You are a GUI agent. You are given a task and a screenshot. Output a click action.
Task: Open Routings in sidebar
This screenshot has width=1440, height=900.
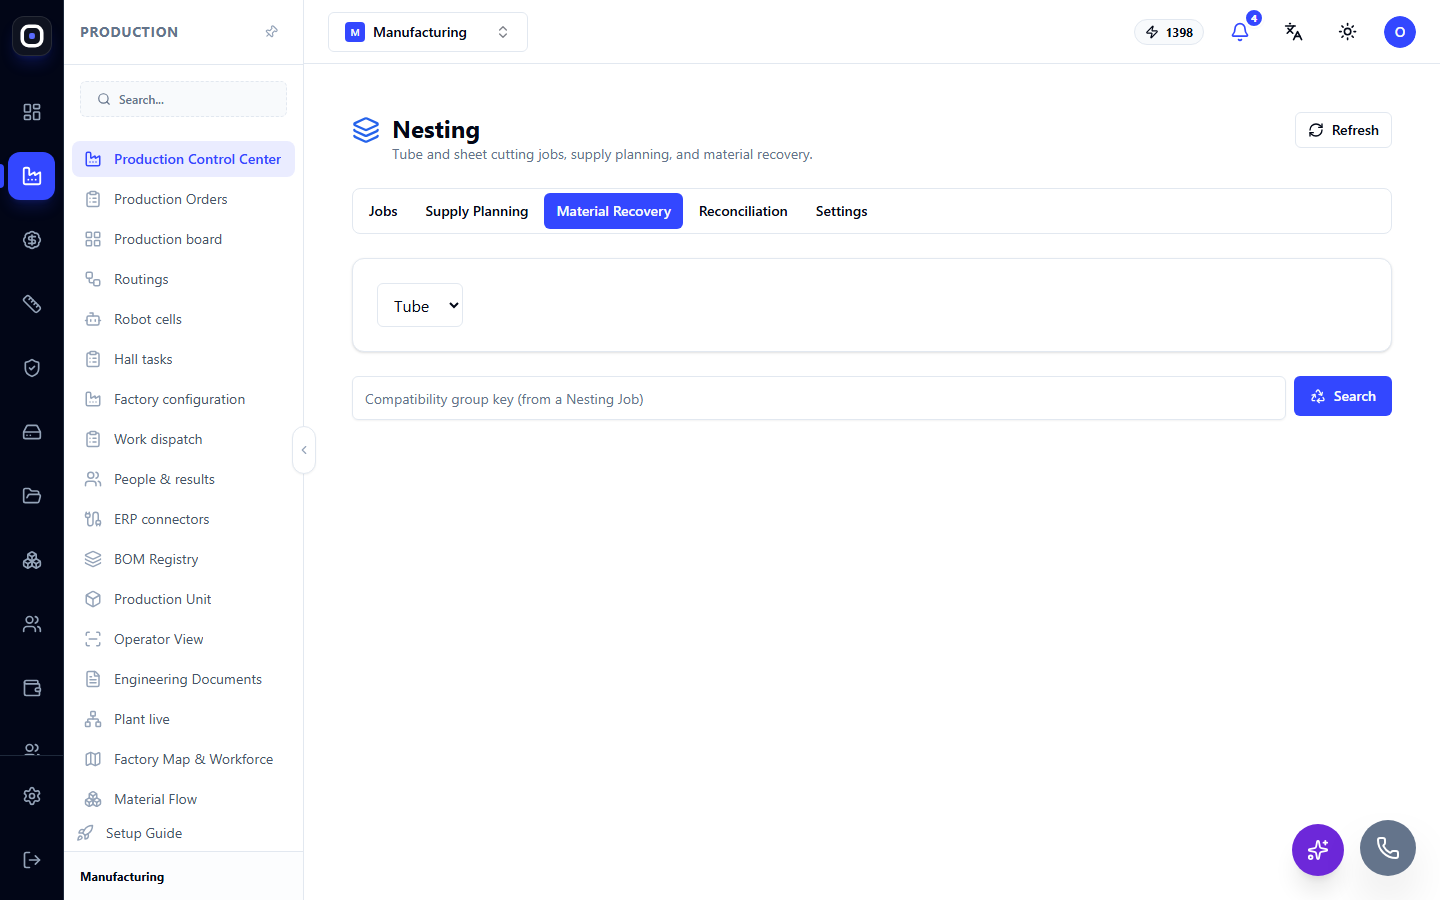(183, 279)
